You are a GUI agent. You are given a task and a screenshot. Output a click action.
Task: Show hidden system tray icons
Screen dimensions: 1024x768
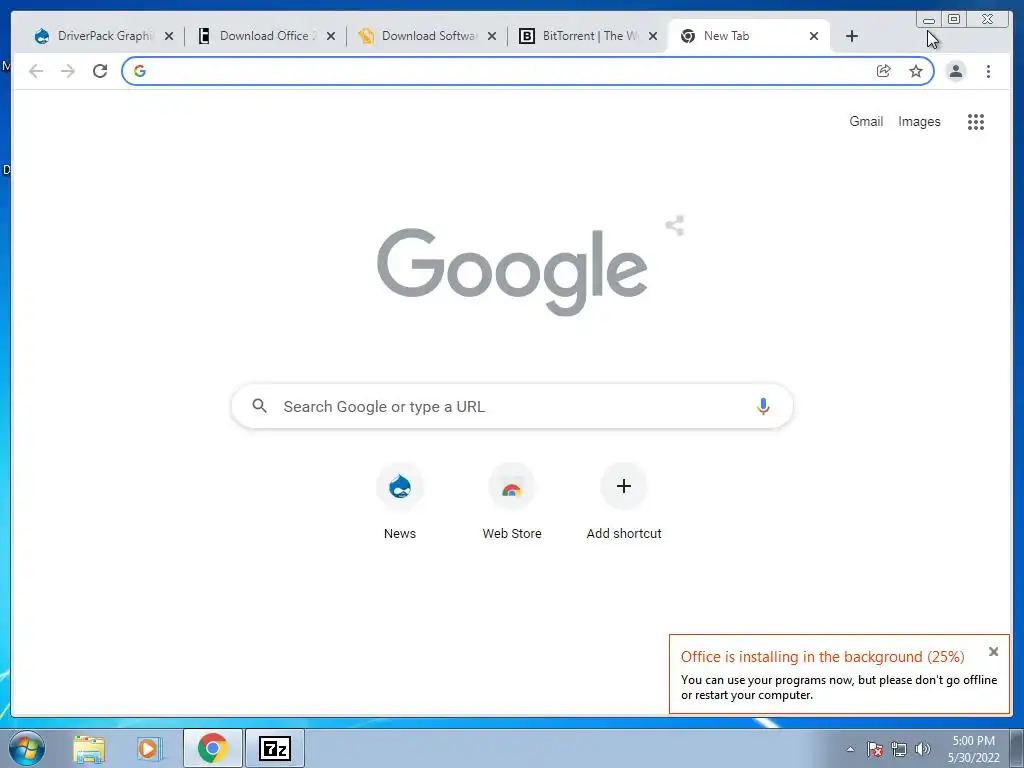point(850,749)
